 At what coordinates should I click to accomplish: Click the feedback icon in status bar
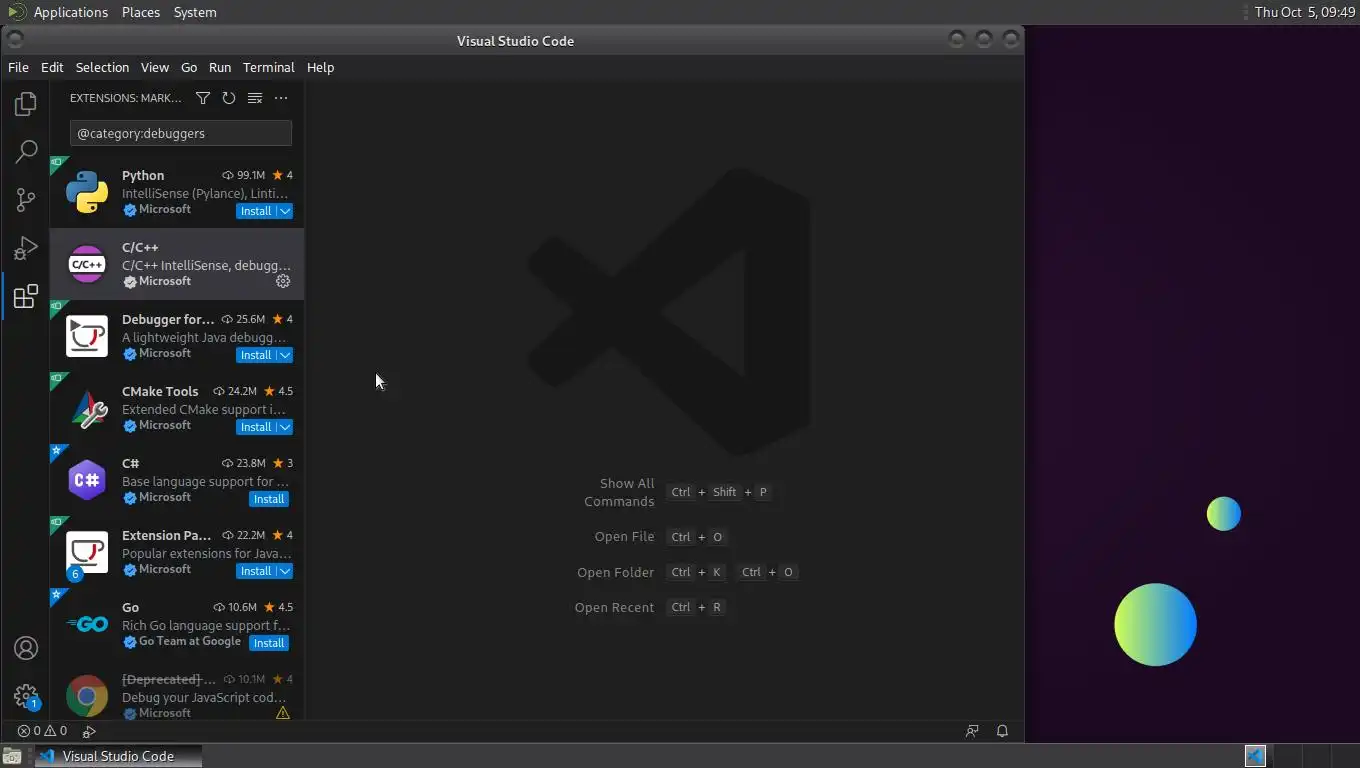[x=972, y=731]
